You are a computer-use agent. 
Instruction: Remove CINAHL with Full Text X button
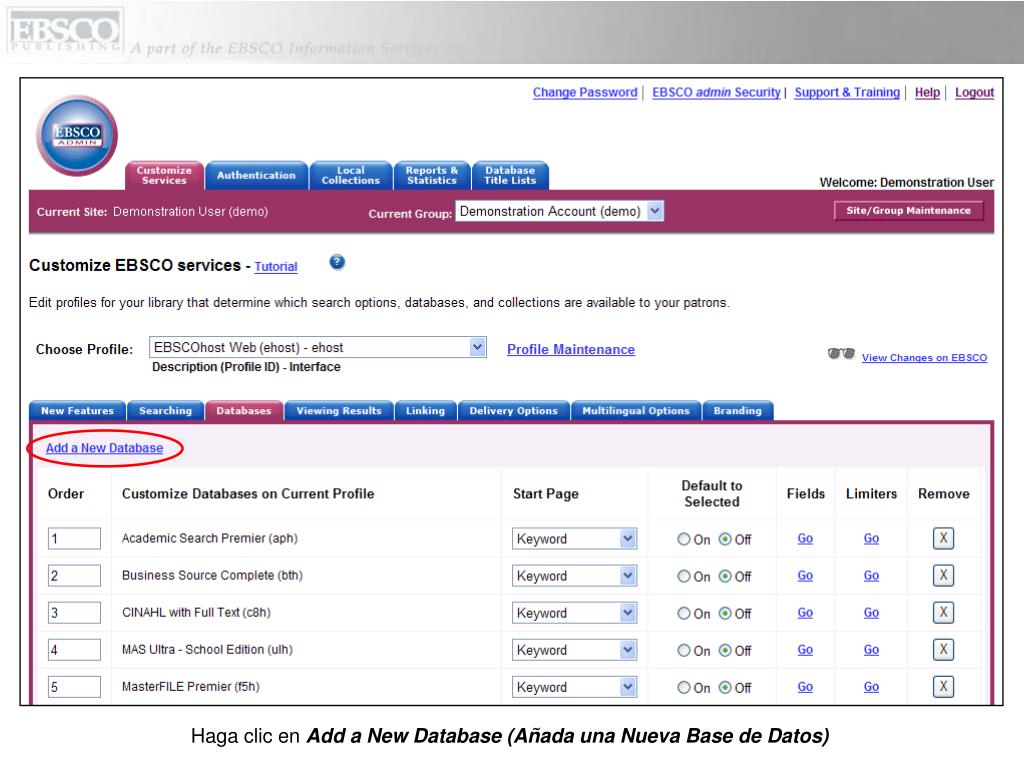(943, 613)
